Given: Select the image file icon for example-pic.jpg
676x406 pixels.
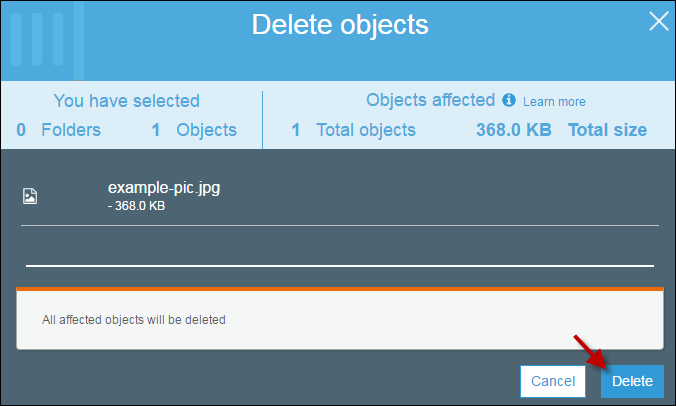Looking at the screenshot, I should click(30, 196).
